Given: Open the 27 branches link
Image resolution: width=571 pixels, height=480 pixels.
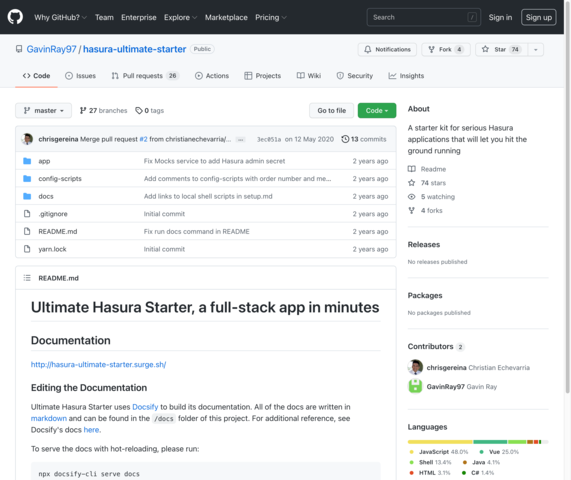Looking at the screenshot, I should pyautogui.click(x=103, y=110).
